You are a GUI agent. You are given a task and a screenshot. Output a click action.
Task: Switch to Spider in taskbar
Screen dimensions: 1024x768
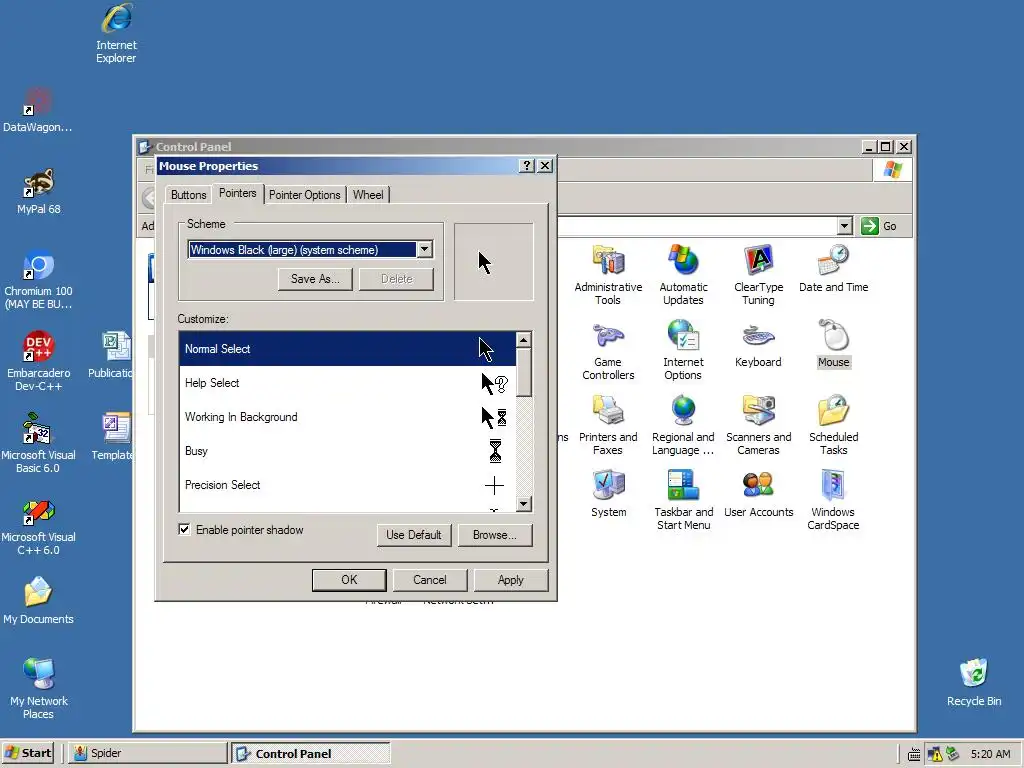pos(150,753)
